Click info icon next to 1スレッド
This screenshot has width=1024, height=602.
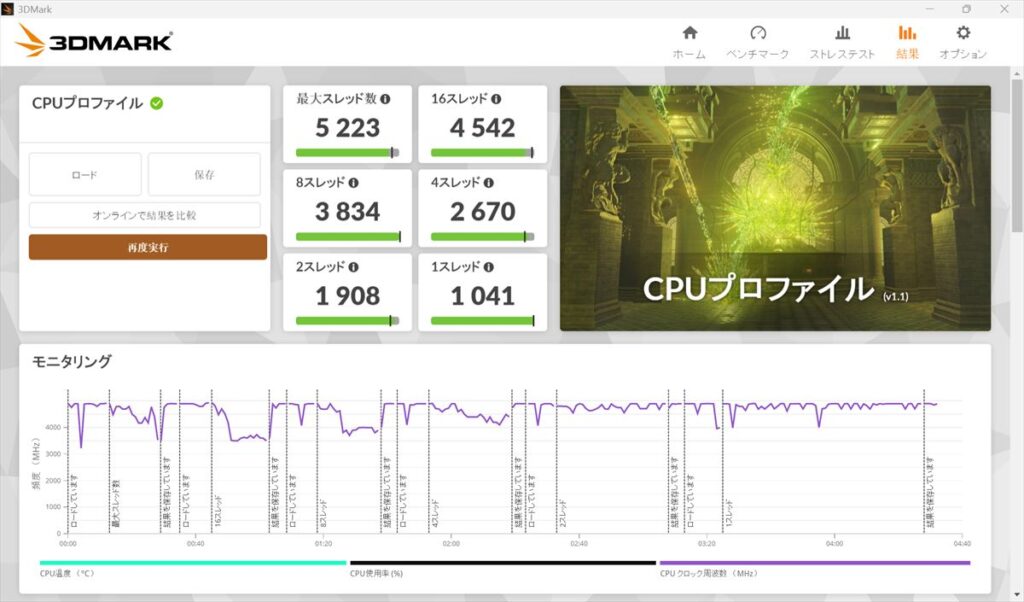(488, 267)
